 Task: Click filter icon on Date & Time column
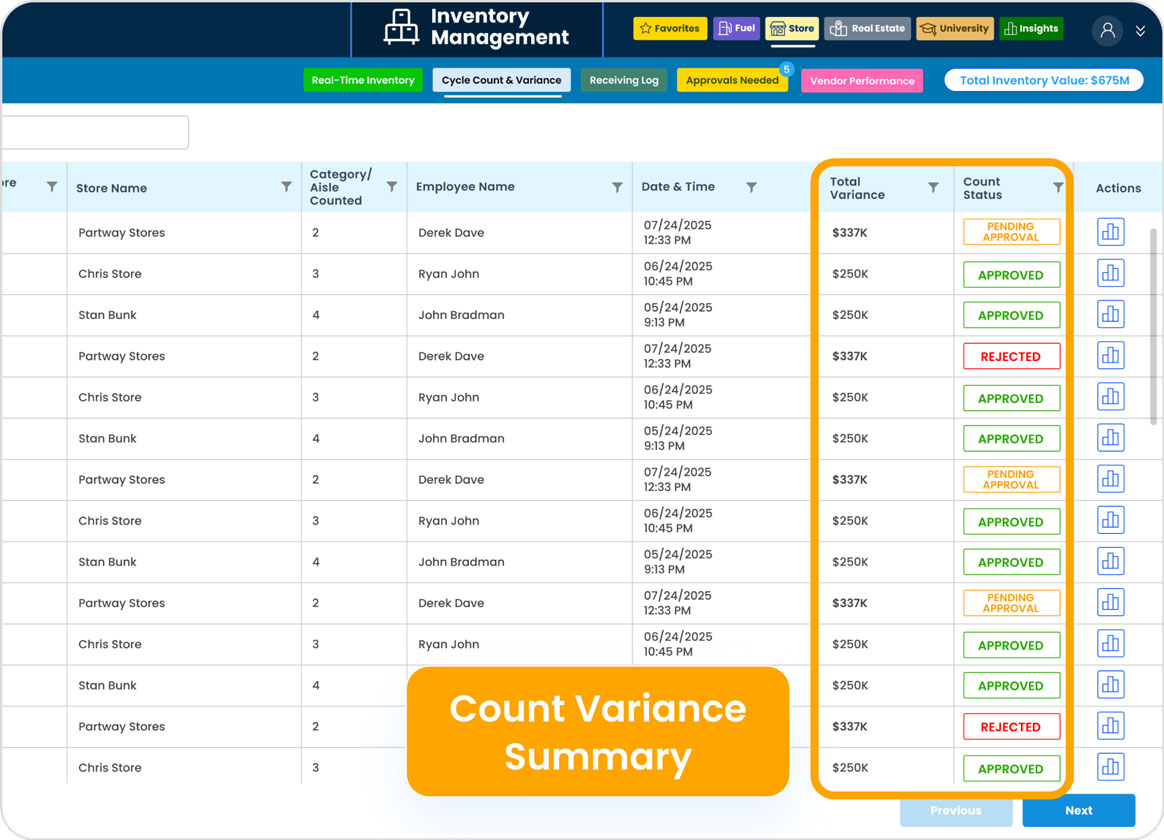751,187
